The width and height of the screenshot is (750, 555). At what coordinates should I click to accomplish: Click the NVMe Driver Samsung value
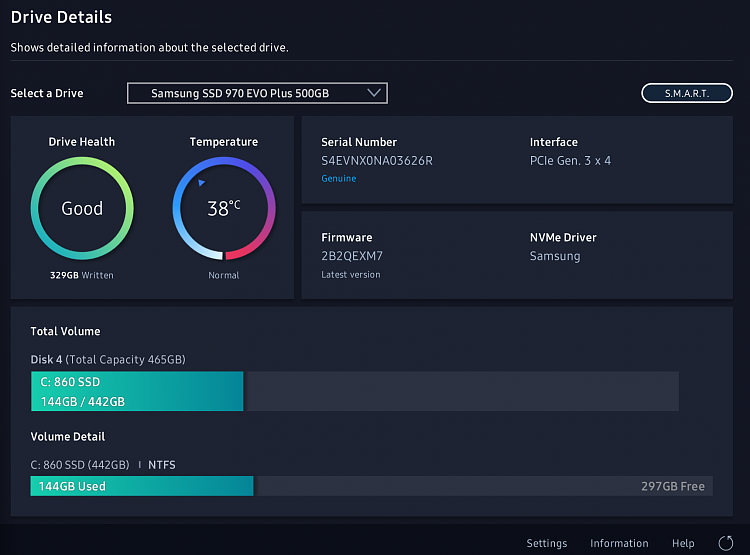555,256
